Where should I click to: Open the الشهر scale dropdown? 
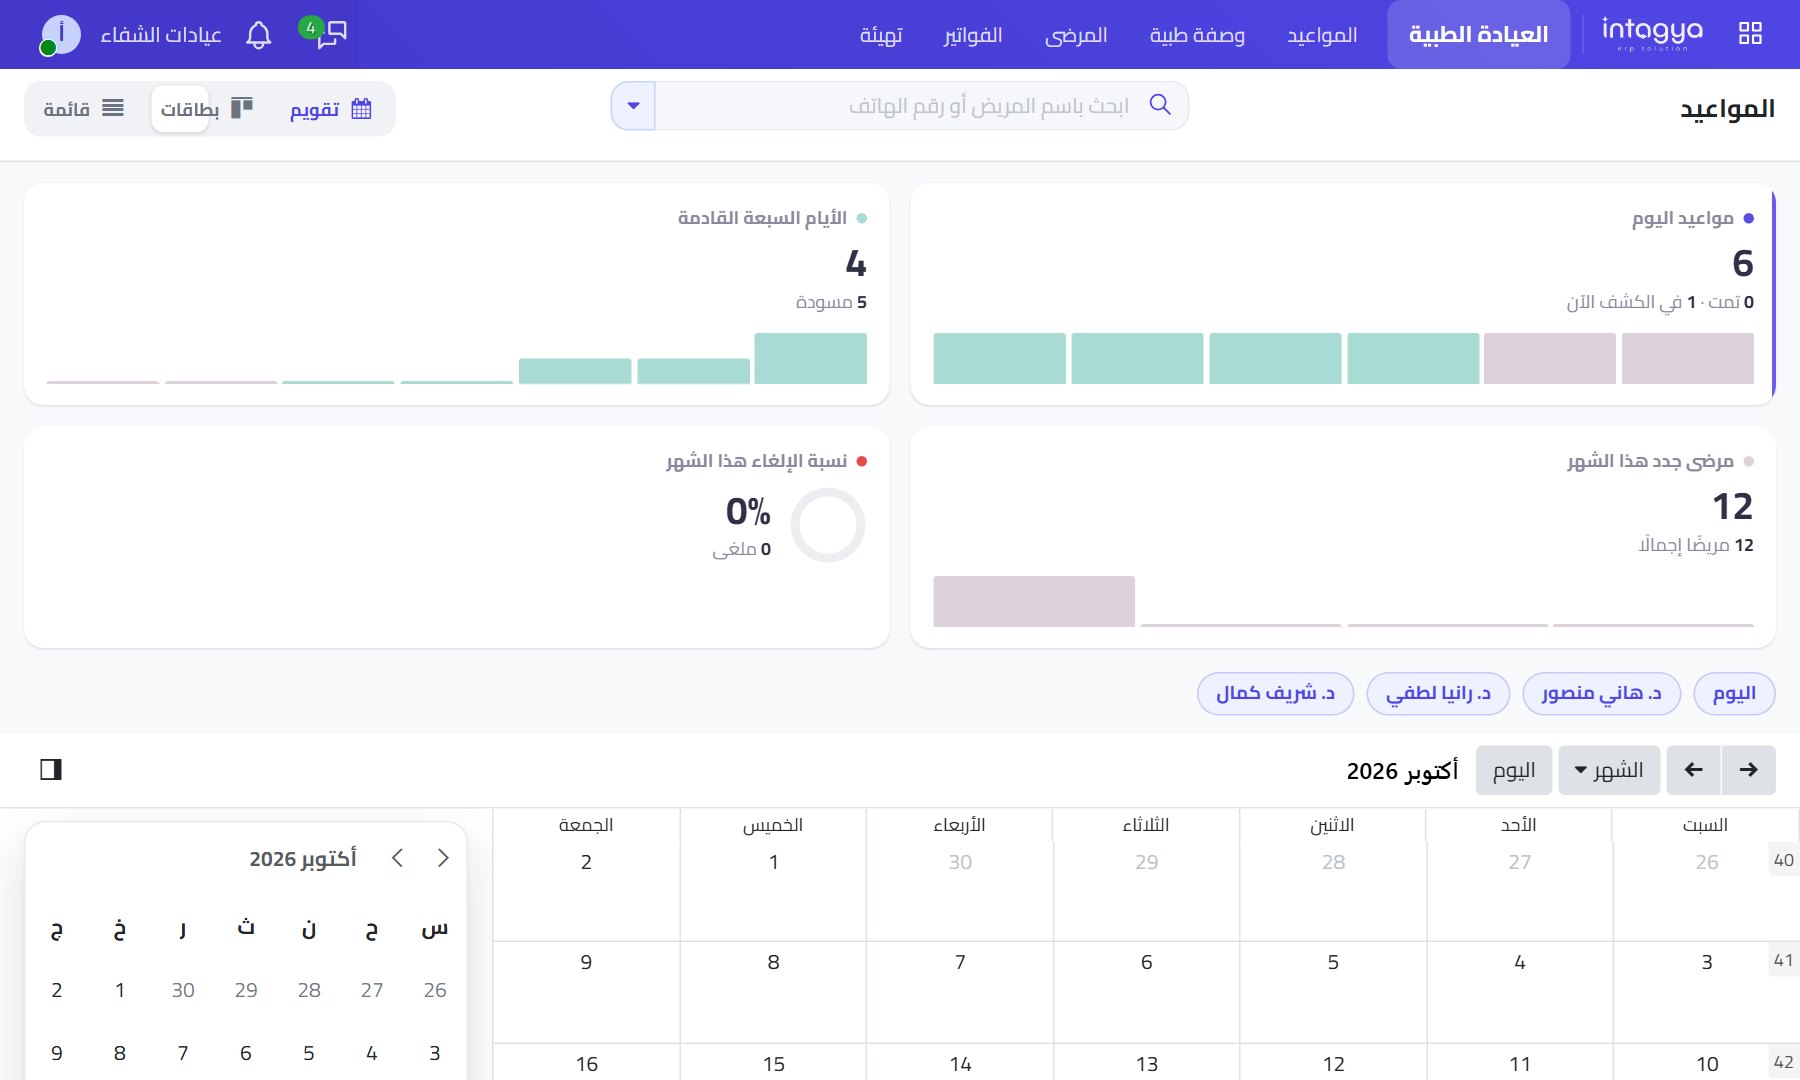point(1608,770)
